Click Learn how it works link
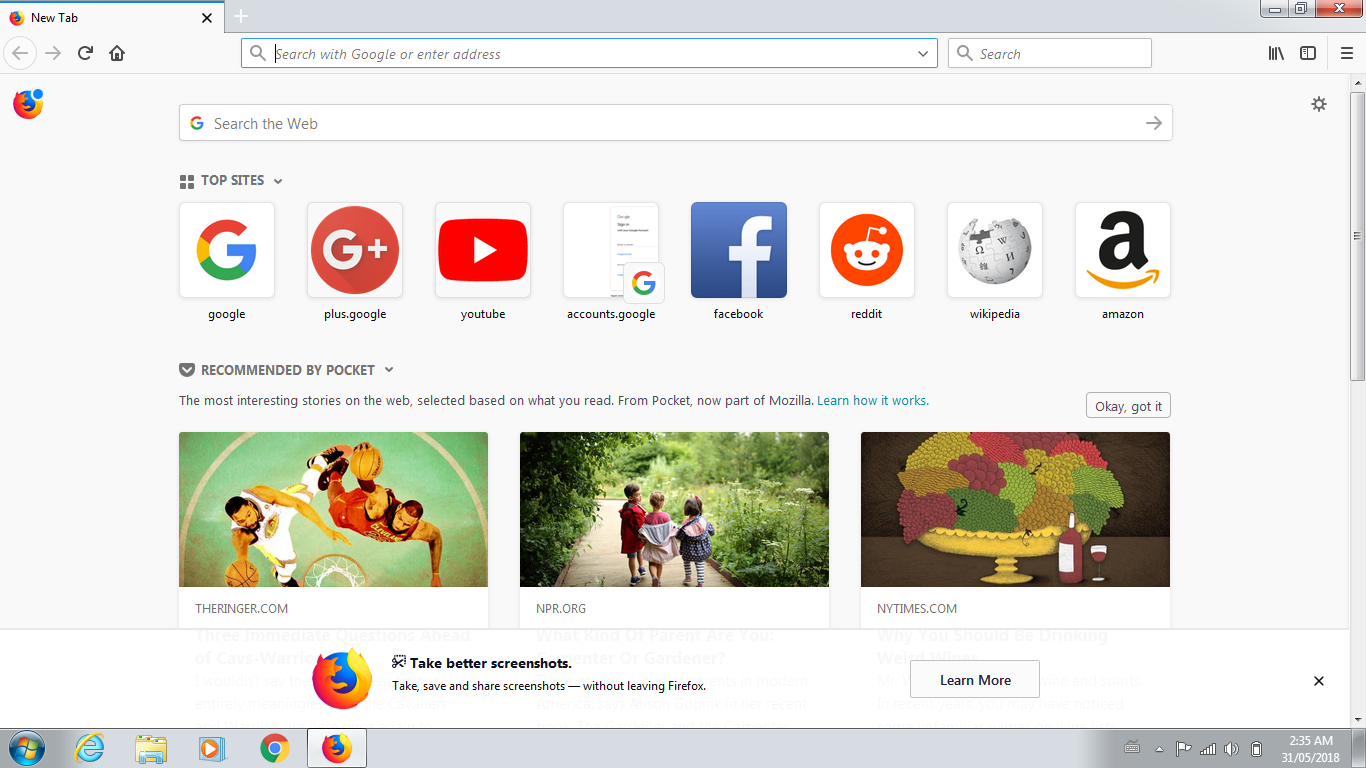 873,400
